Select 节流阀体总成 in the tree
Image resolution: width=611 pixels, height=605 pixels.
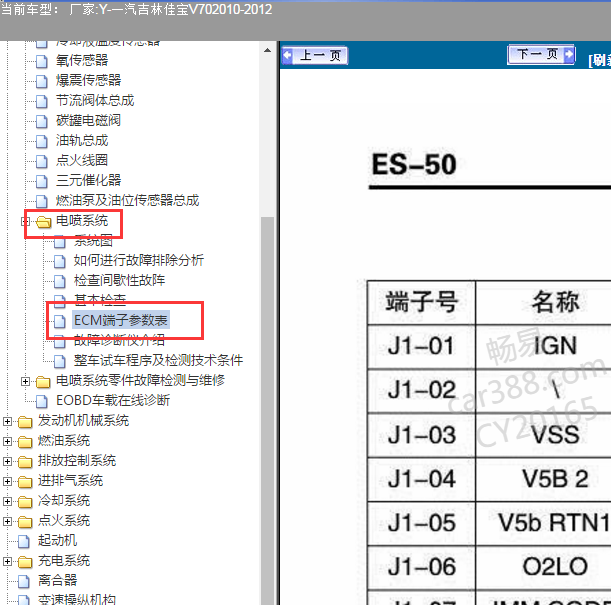(x=95, y=101)
